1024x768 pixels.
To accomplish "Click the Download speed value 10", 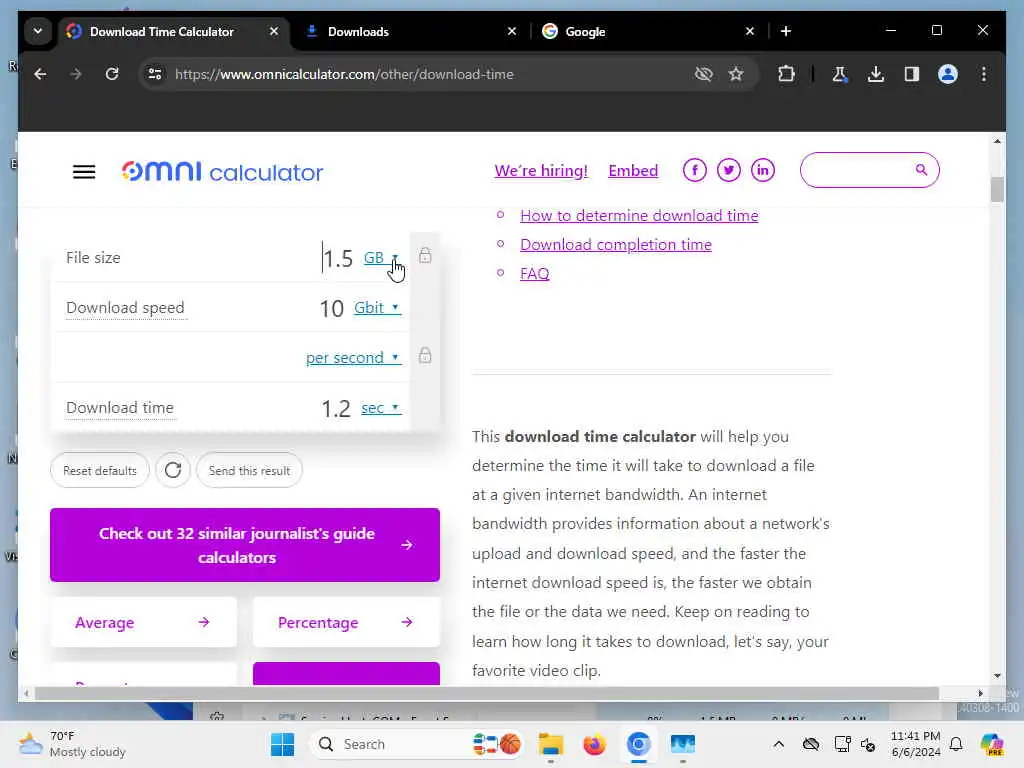I will pos(332,308).
